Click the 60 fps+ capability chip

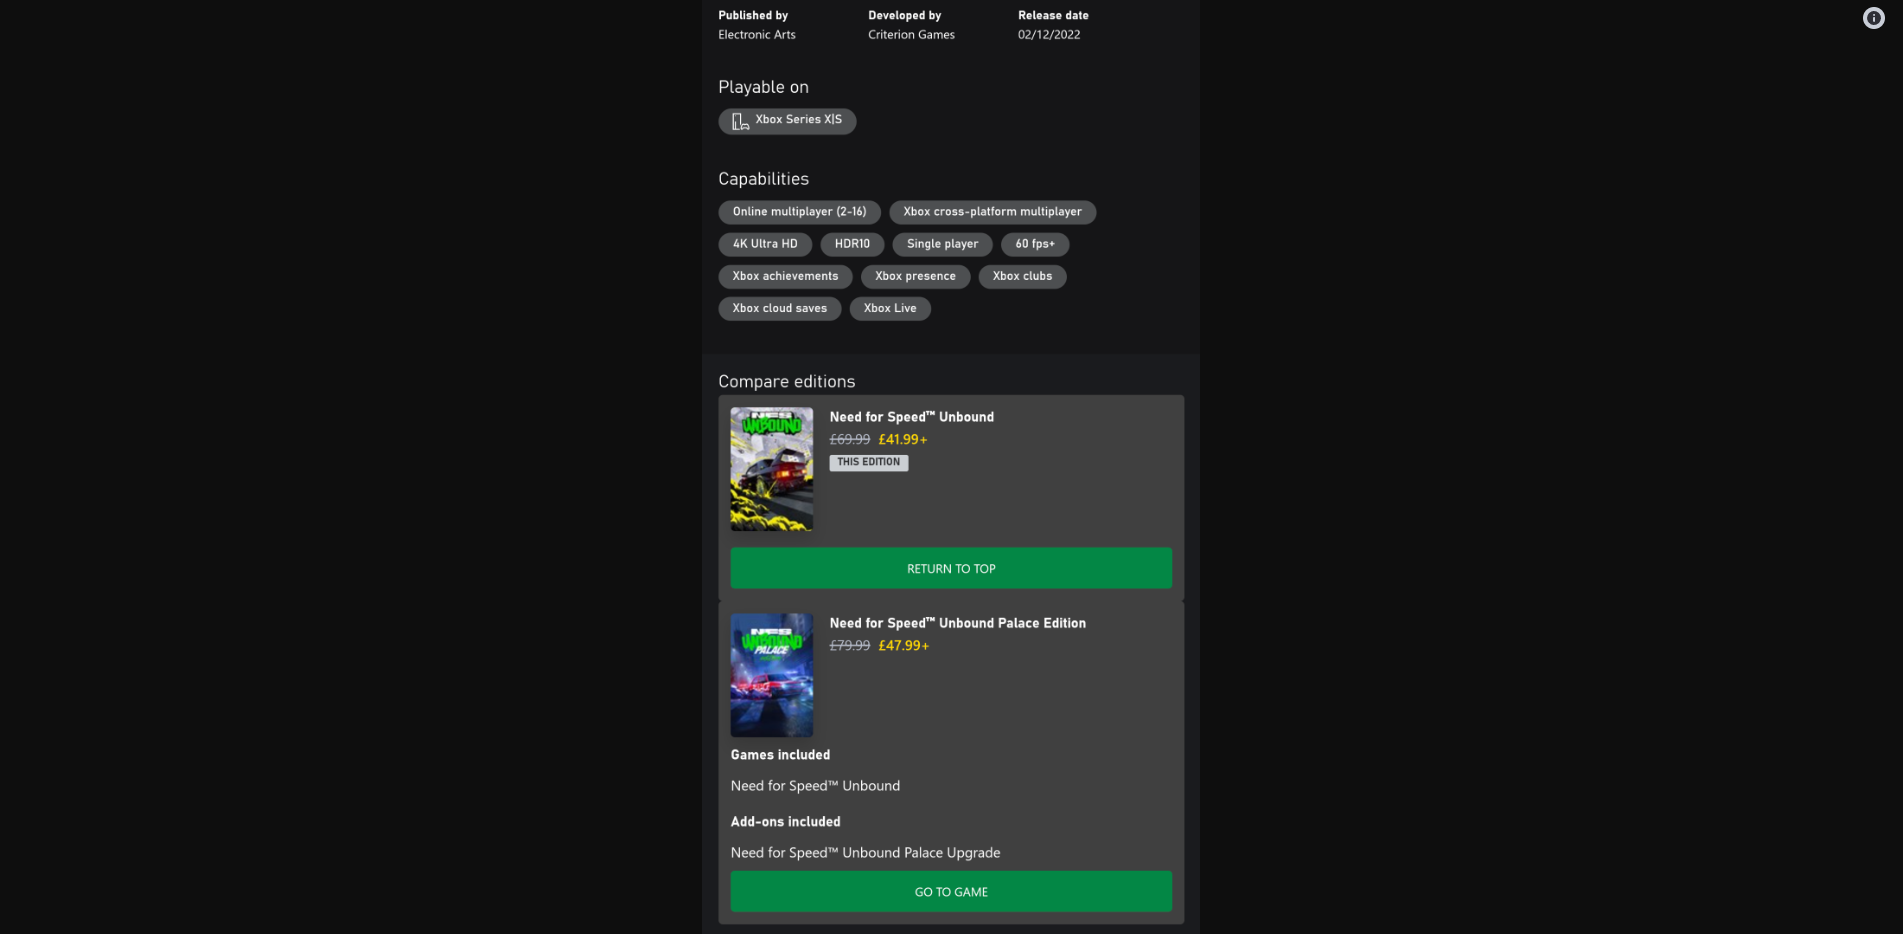click(x=1035, y=244)
